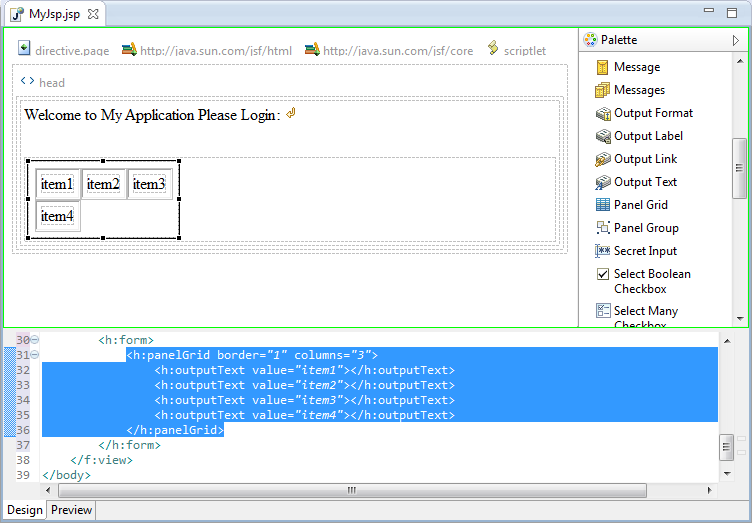Screen dimensions: 752x523
Task: Collapse the code fold at line 30
Action: (x=35, y=340)
